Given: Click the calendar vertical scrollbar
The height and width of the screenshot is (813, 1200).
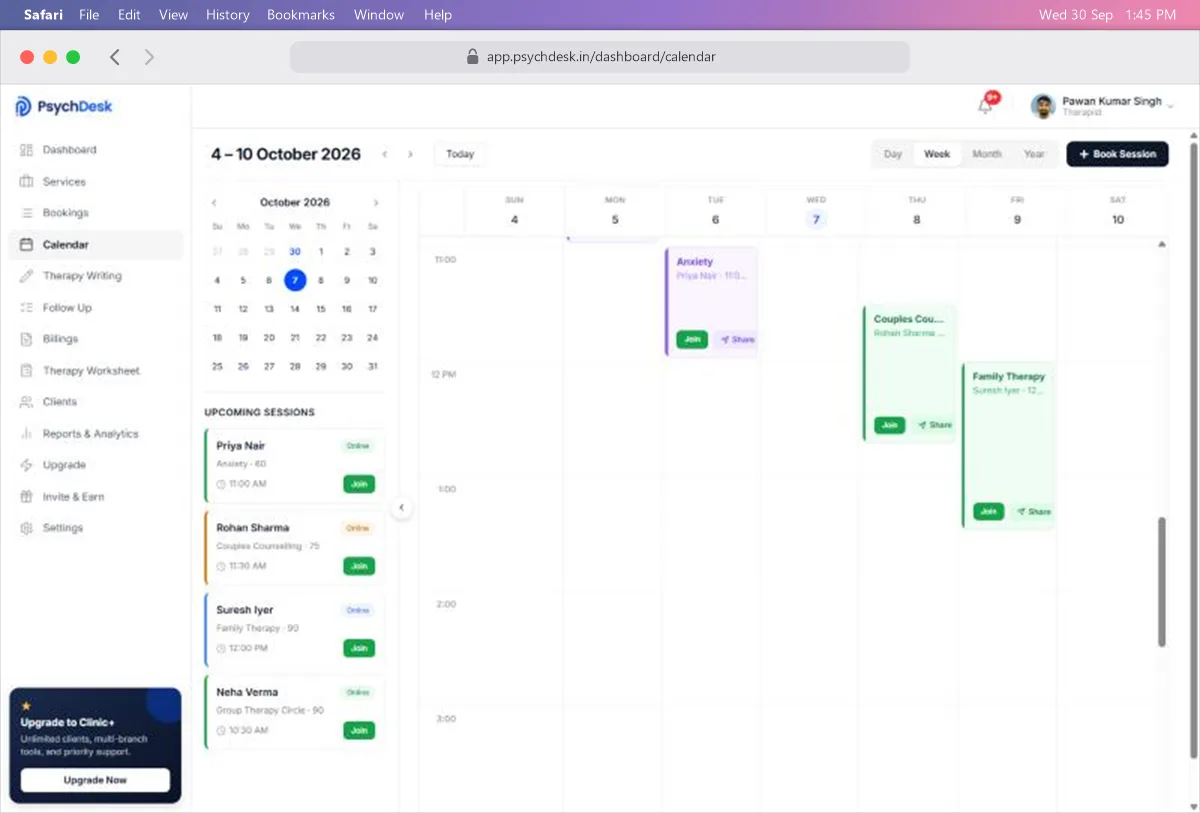Looking at the screenshot, I should point(1162,582).
